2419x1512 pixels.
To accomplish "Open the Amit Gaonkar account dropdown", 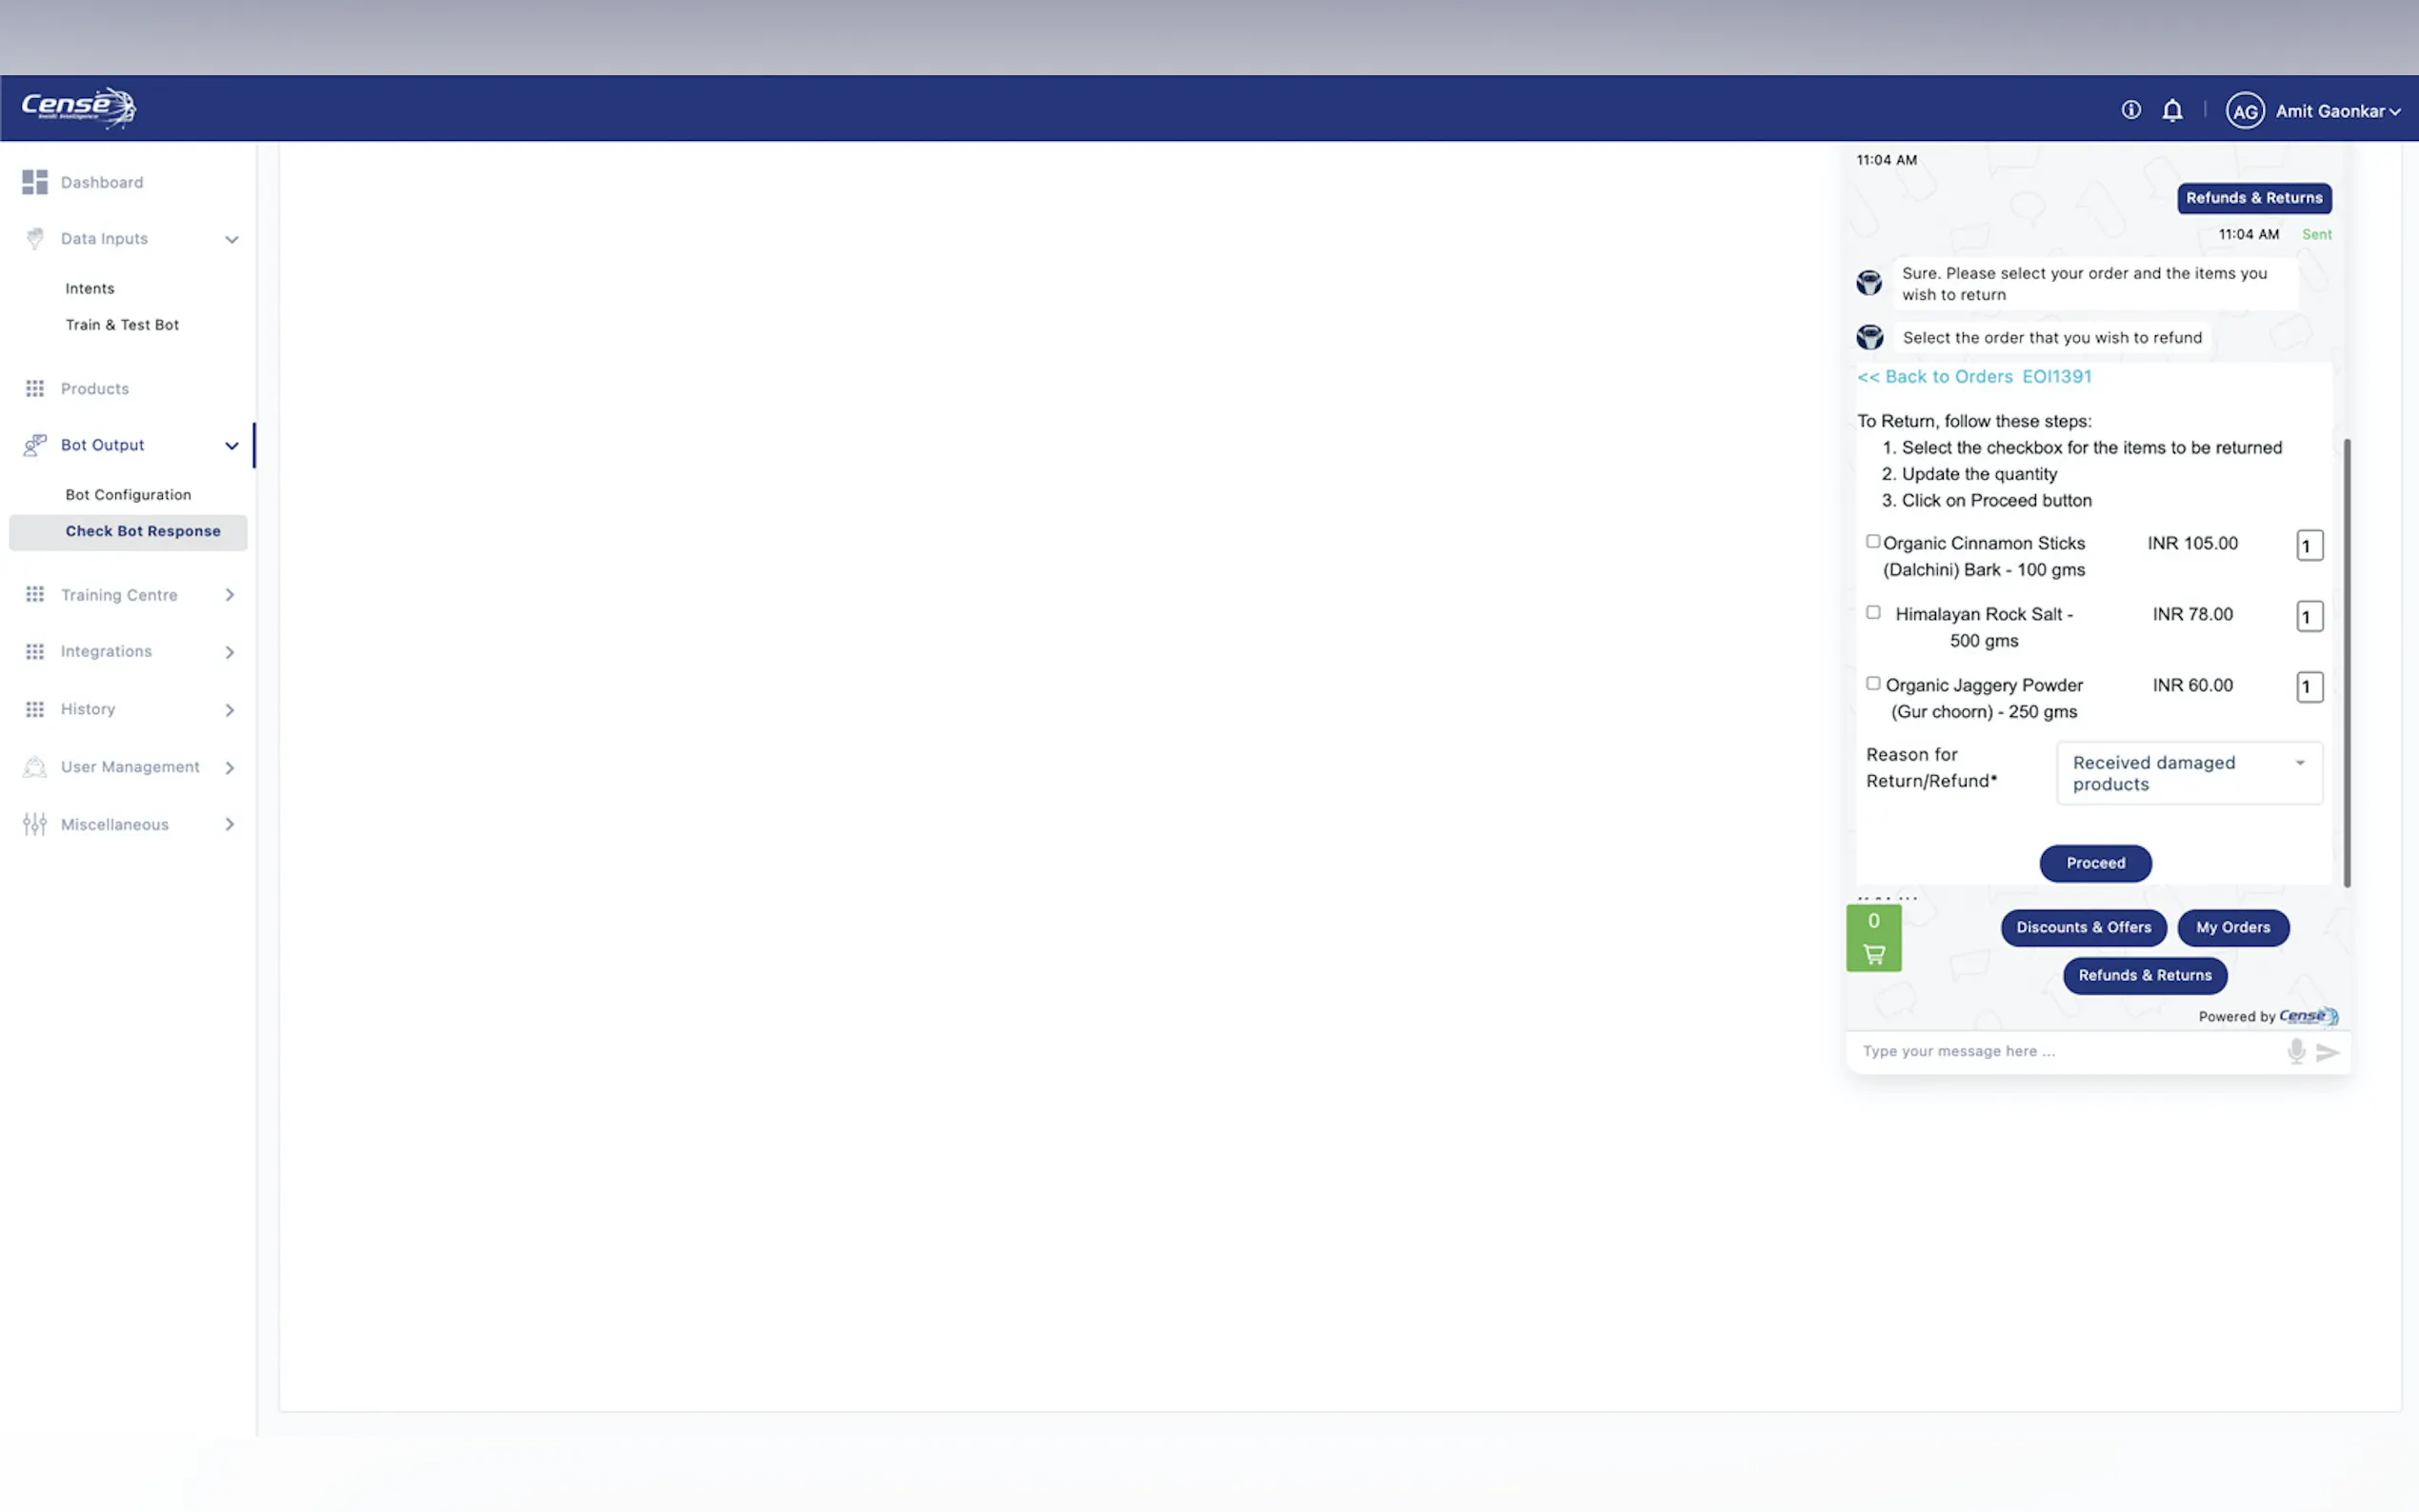I will [x=2337, y=111].
